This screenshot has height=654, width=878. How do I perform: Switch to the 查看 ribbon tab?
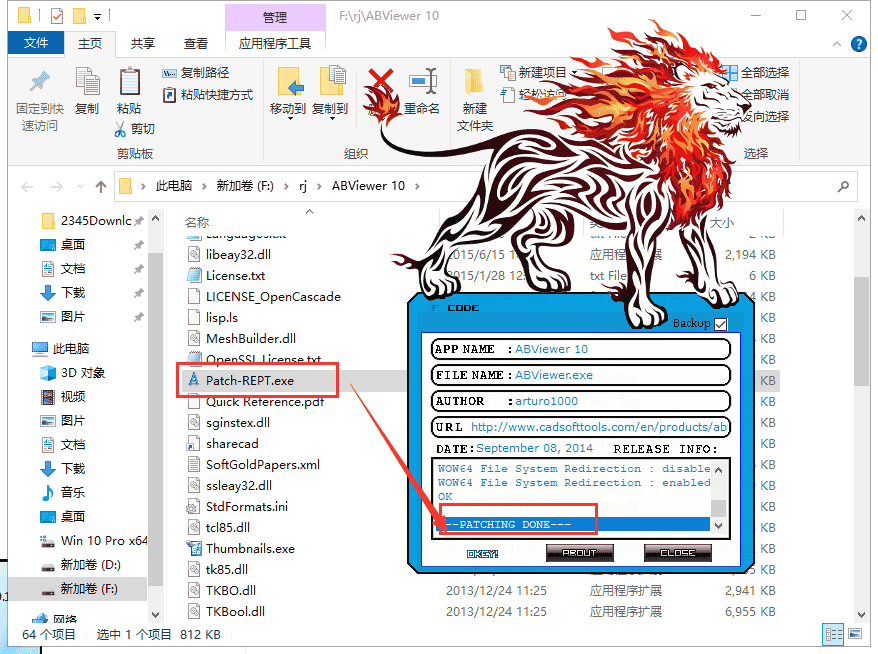(195, 44)
